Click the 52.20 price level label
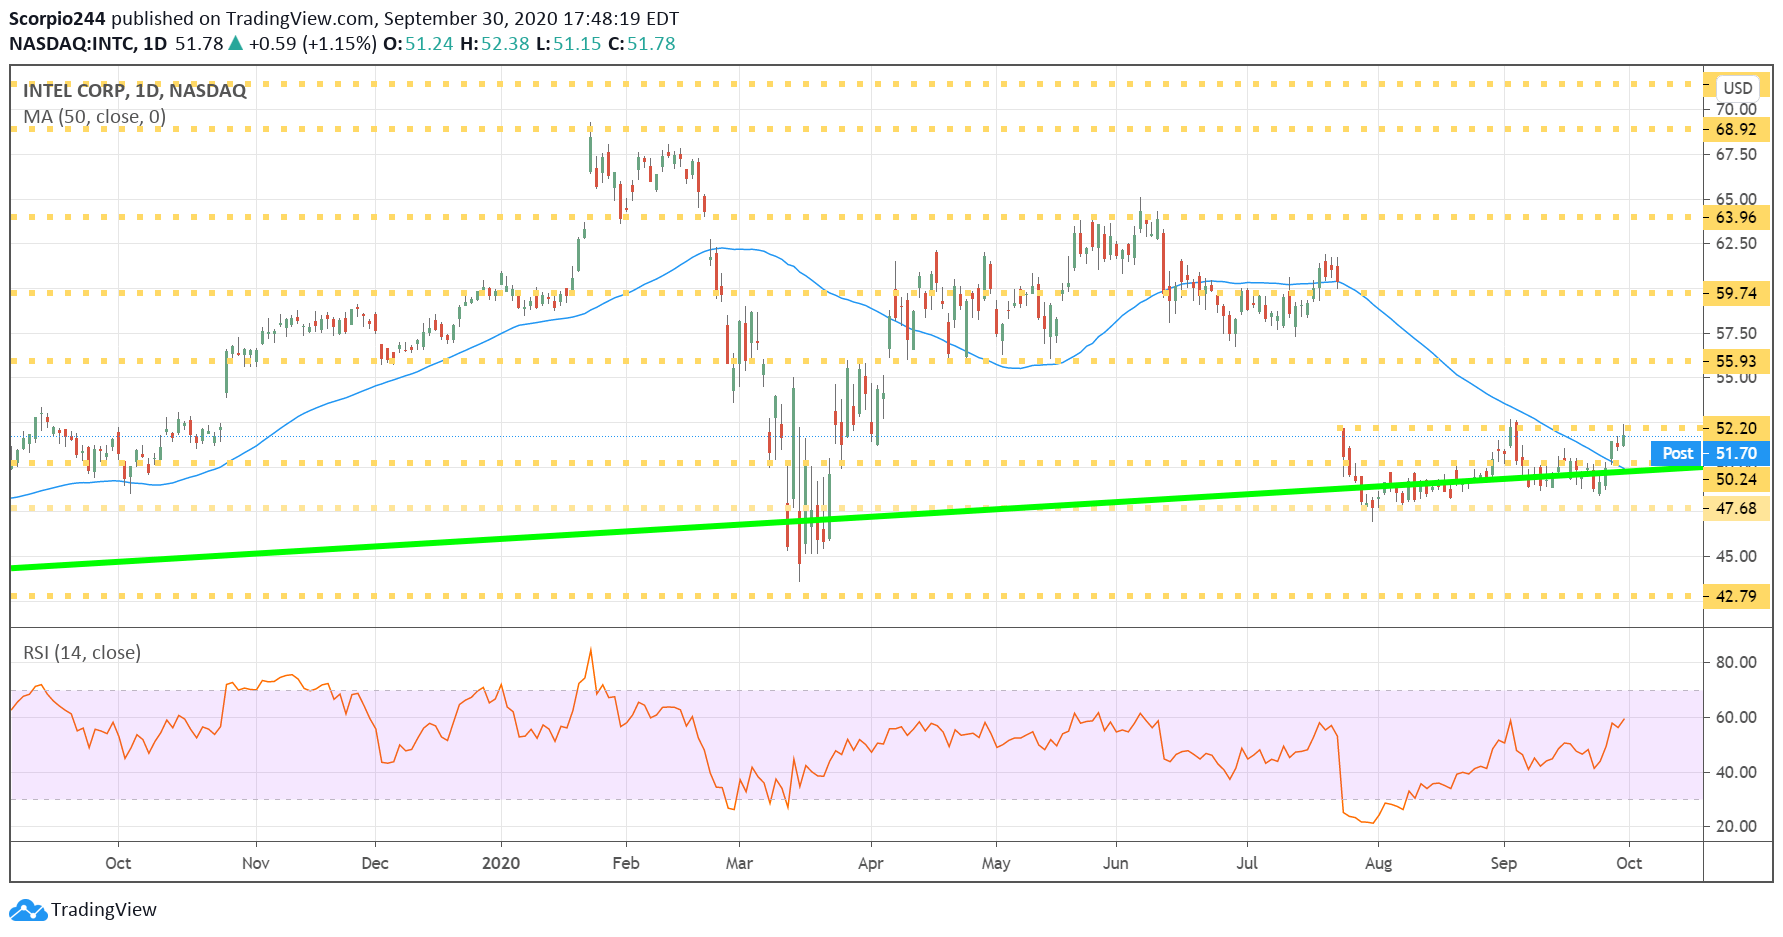The image size is (1783, 937). click(1736, 428)
